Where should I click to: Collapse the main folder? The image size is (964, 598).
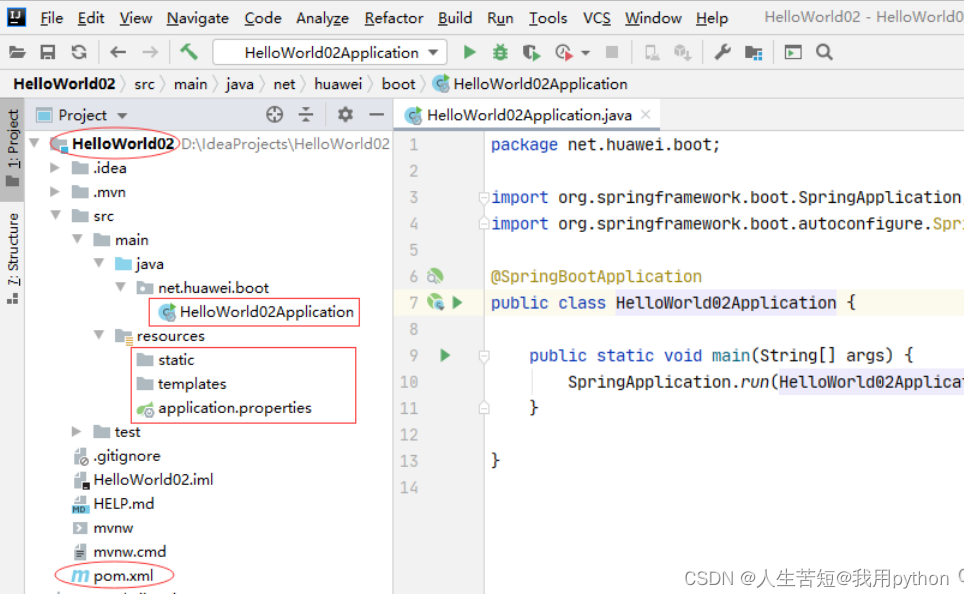(x=77, y=239)
